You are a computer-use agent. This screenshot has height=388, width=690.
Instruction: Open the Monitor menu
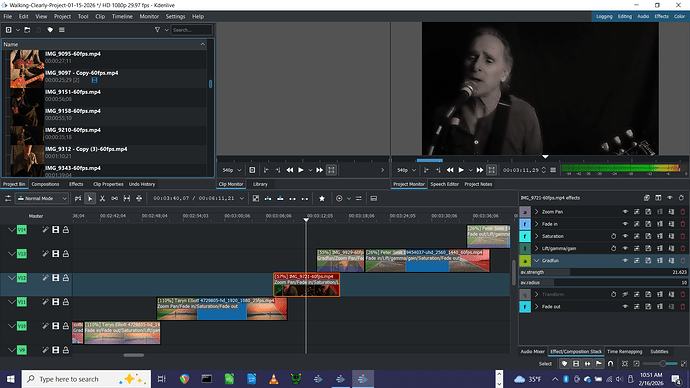[x=149, y=16]
